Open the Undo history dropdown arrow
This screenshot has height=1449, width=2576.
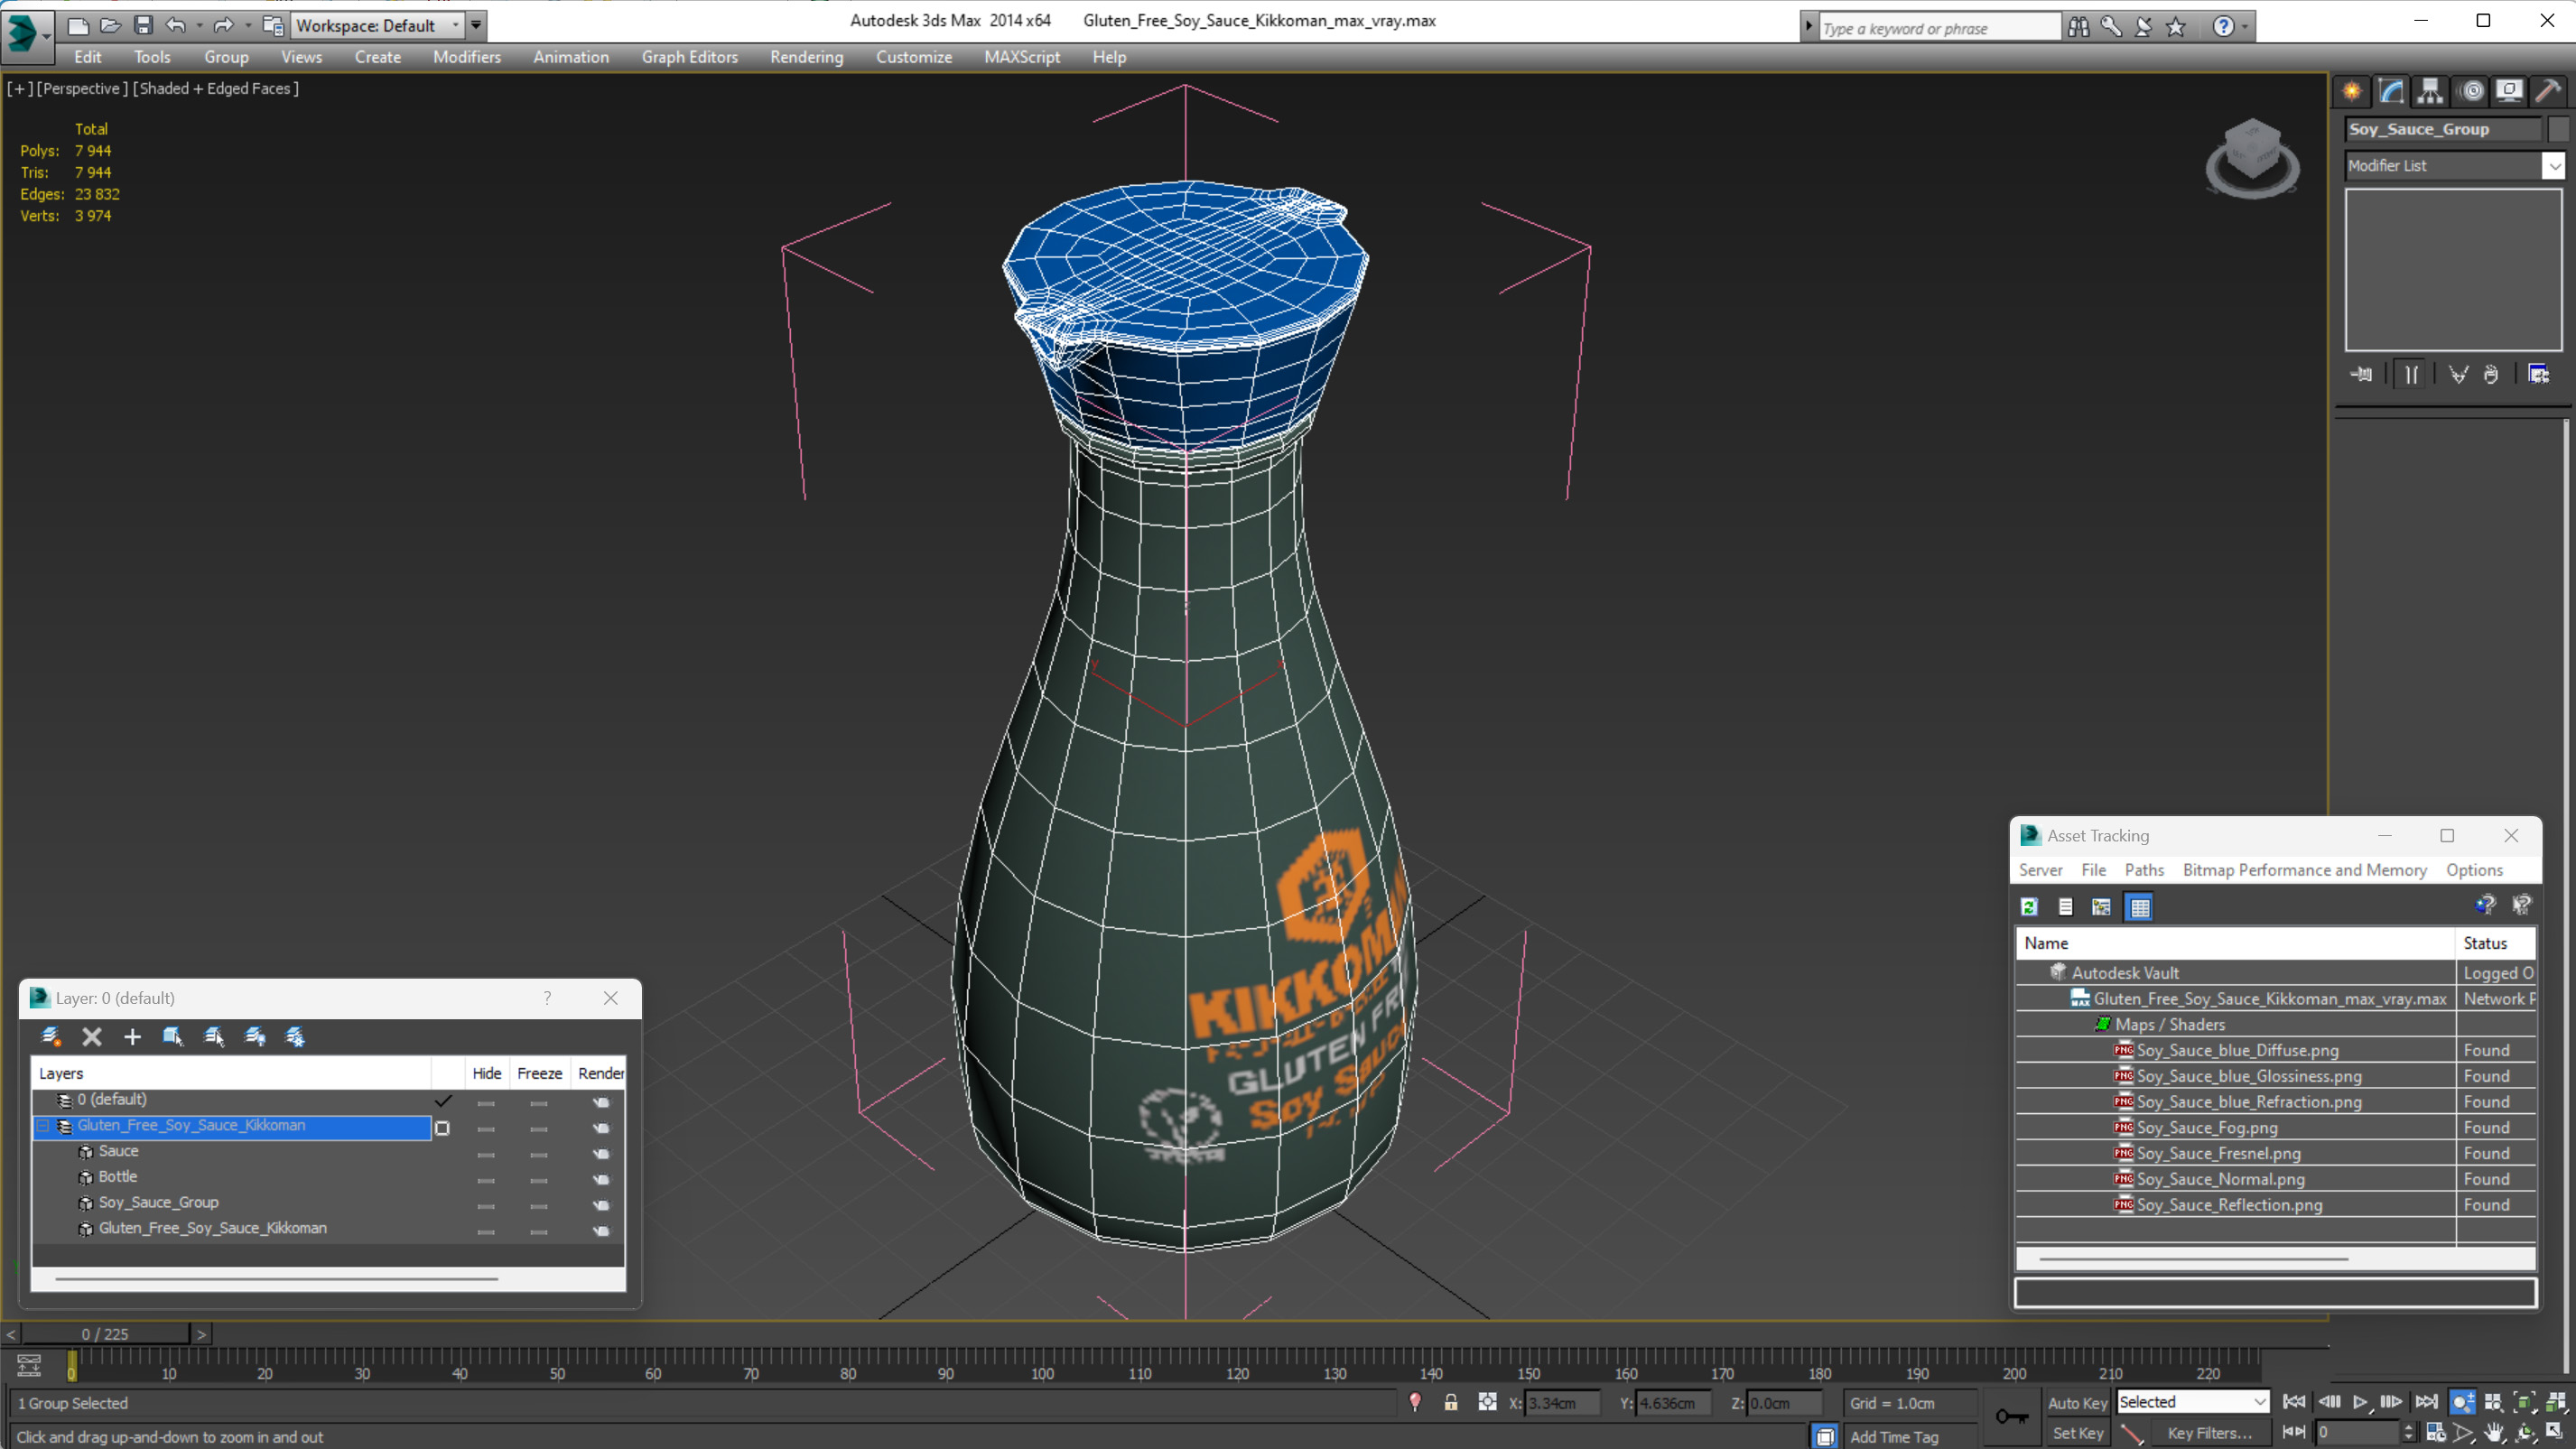200,25
